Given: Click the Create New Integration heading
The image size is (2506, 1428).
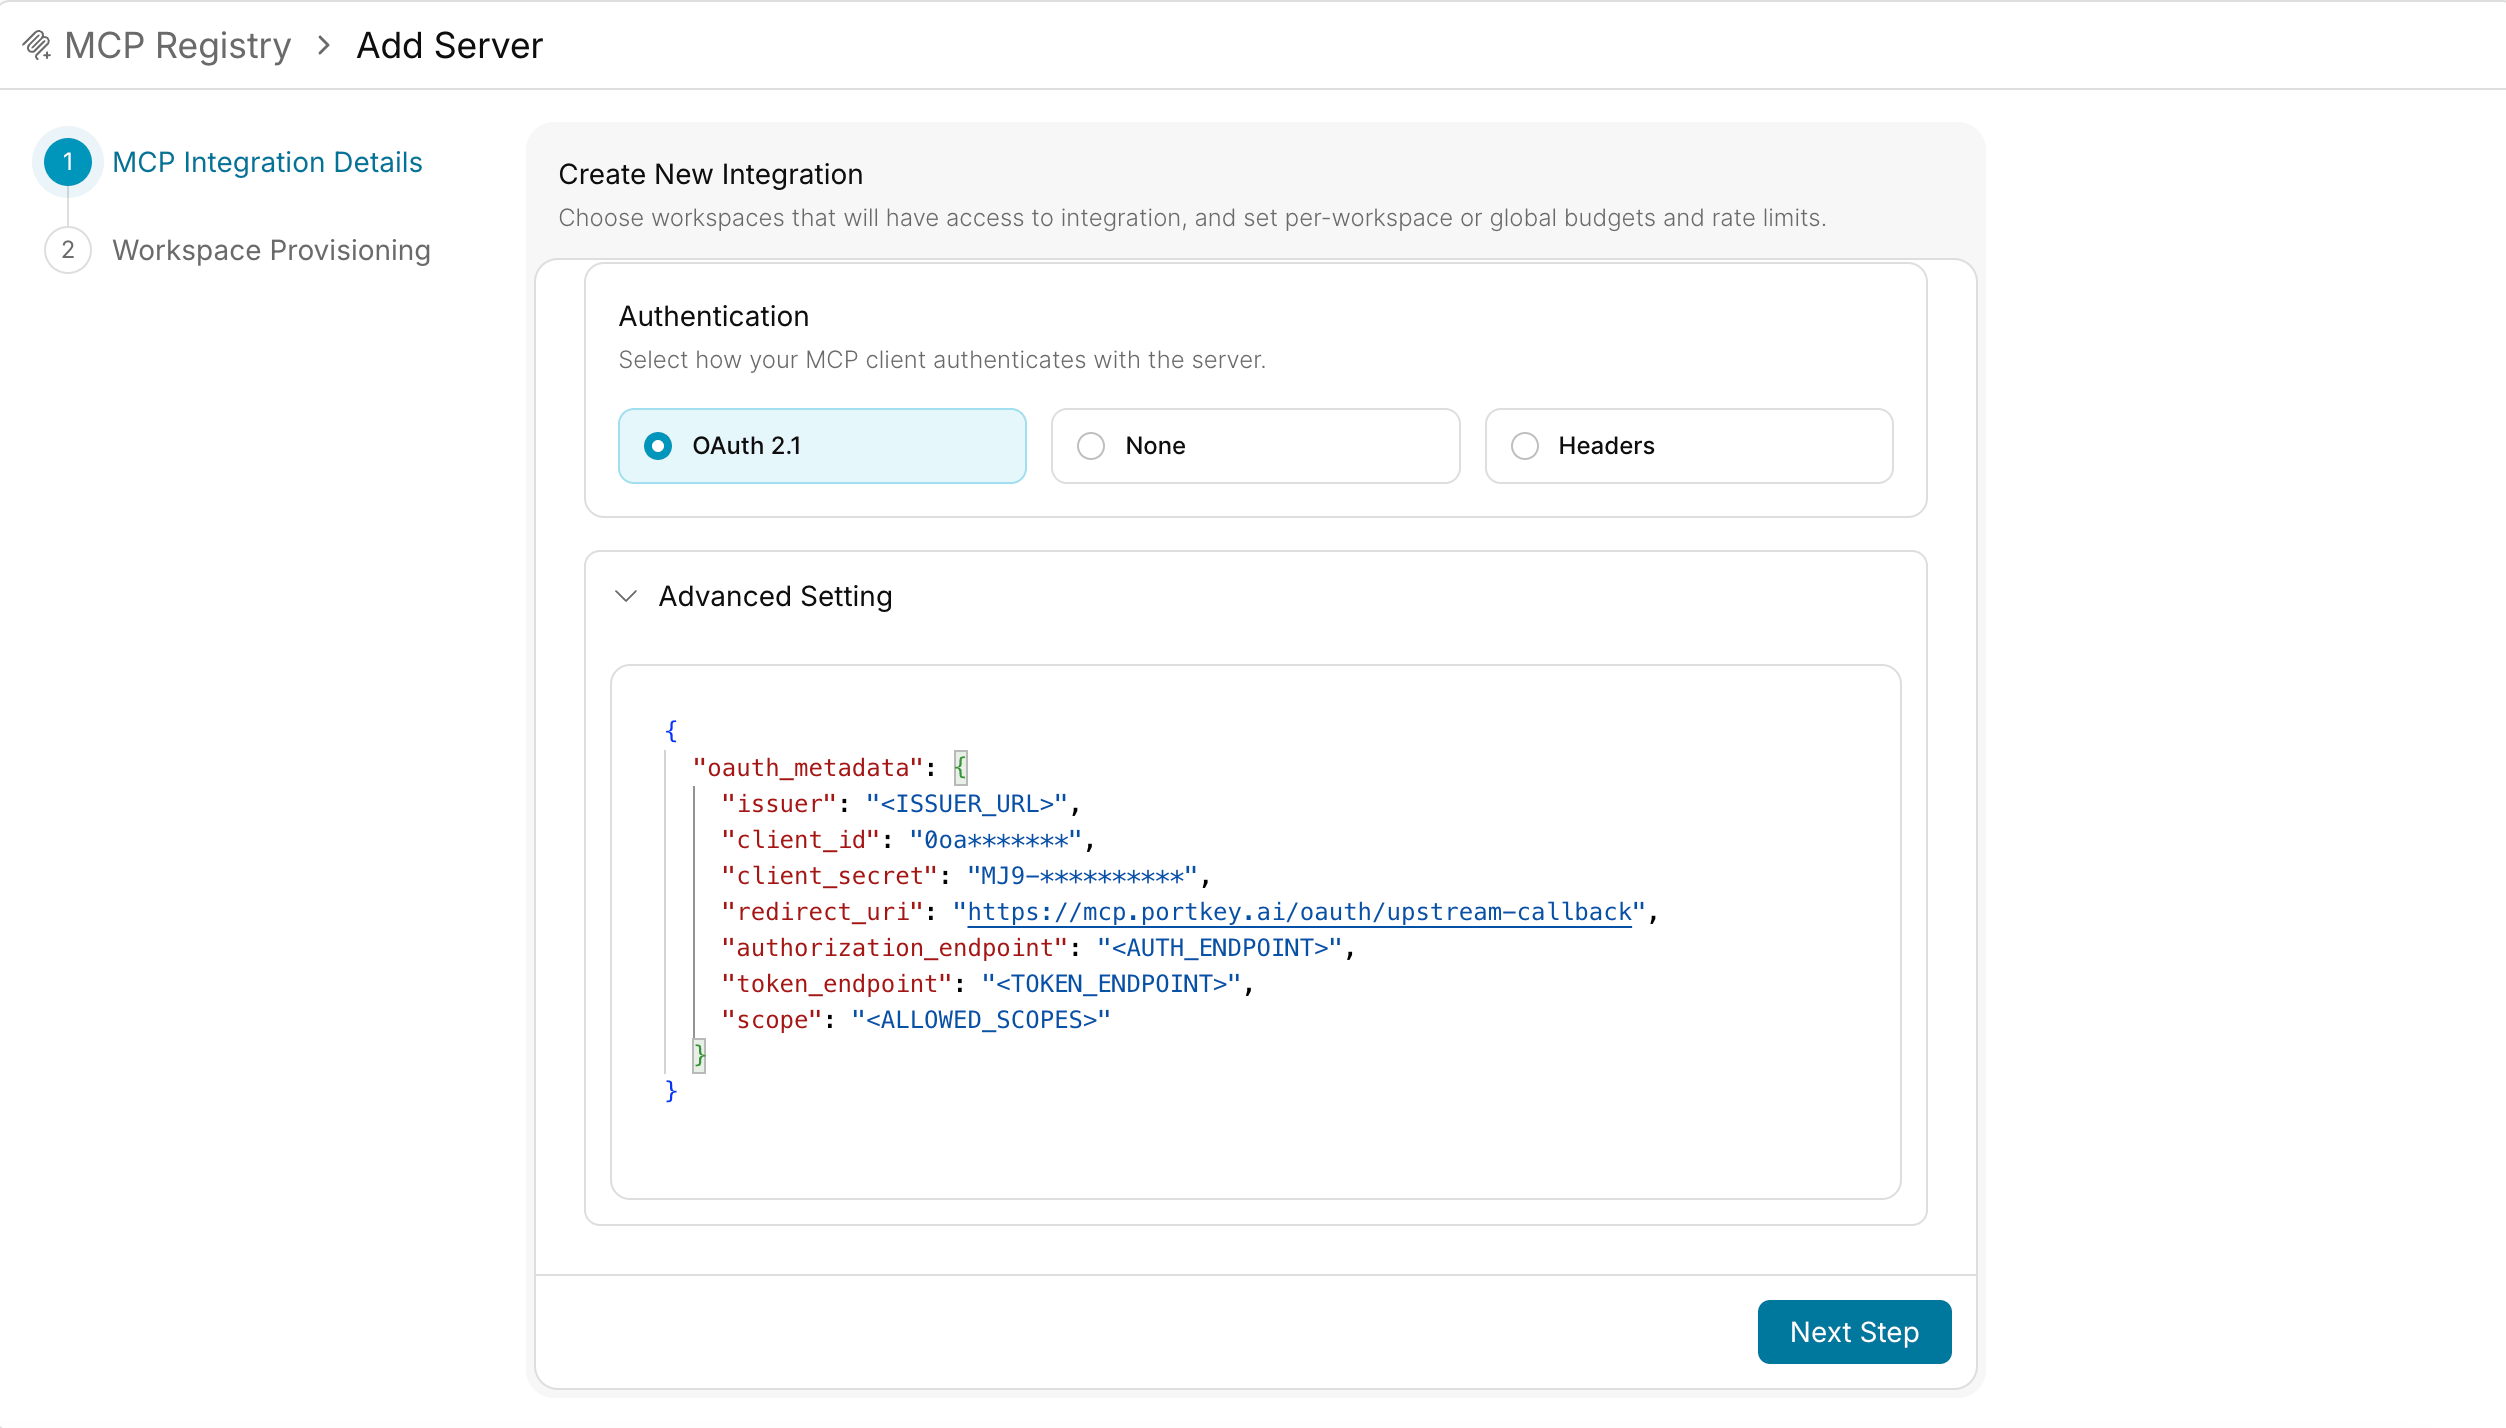Looking at the screenshot, I should (710, 174).
